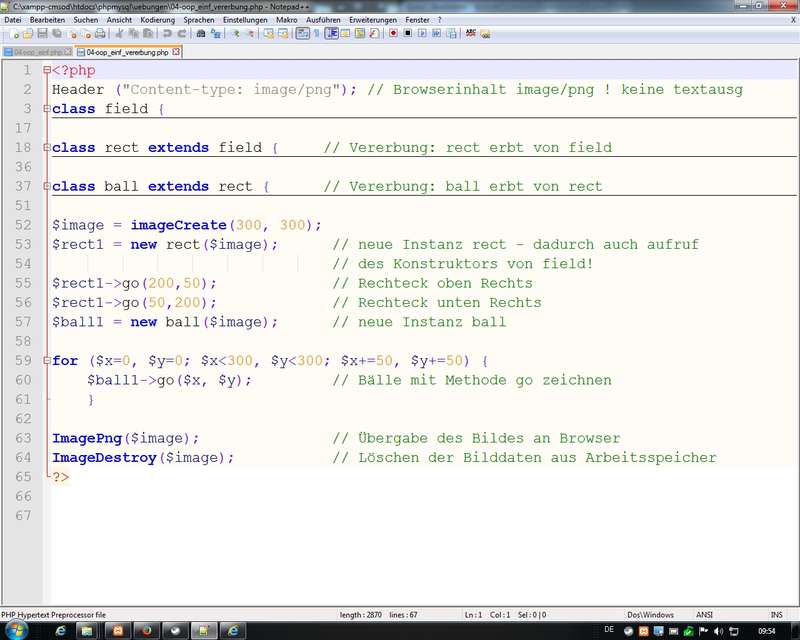This screenshot has height=640, width=800.
Task: Open the Kodierung menu
Action: [157, 19]
